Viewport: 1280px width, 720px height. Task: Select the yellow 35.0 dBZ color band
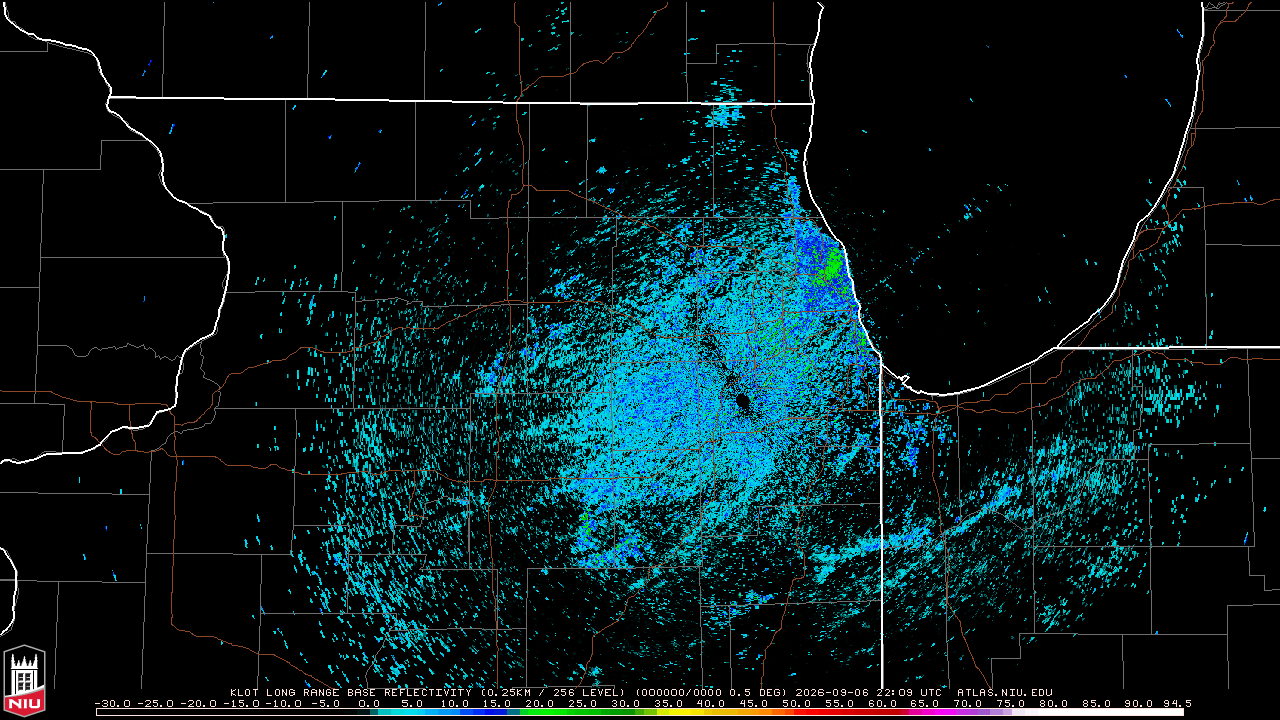coord(669,711)
